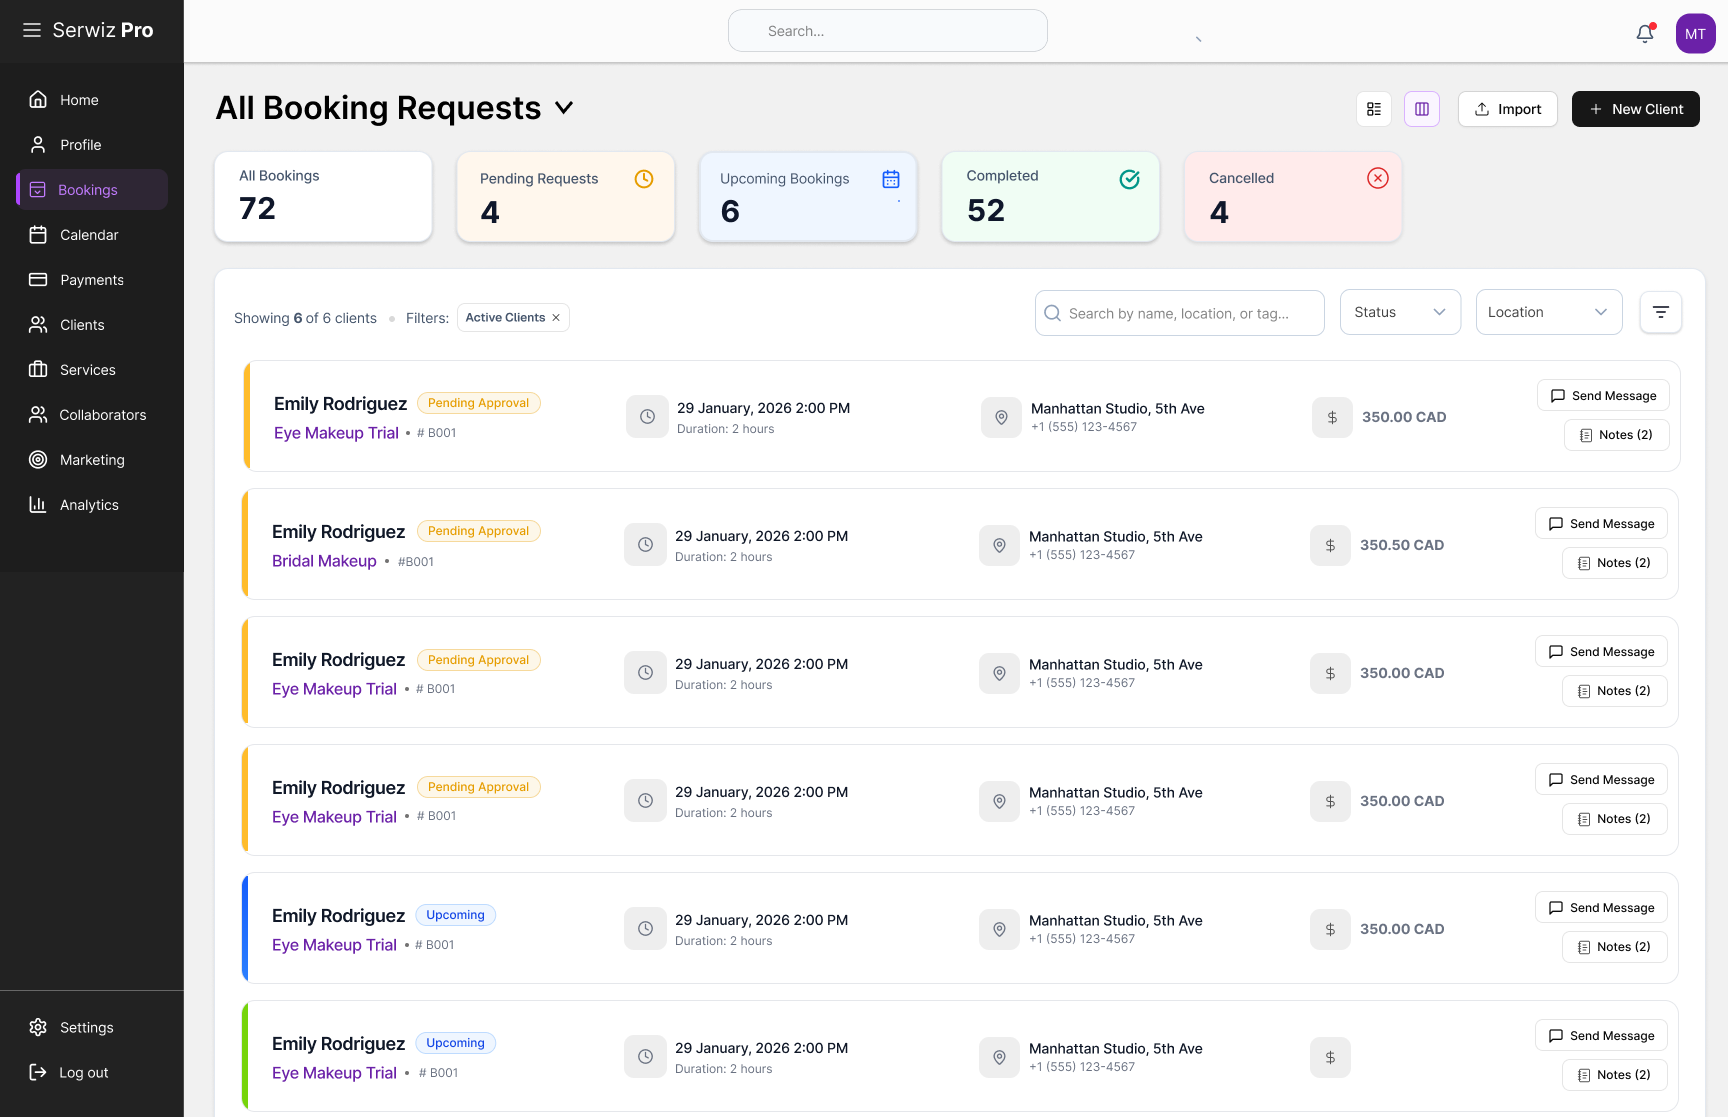This screenshot has height=1117, width=1728.
Task: Send Message for booking # B001 first row
Action: [1603, 395]
